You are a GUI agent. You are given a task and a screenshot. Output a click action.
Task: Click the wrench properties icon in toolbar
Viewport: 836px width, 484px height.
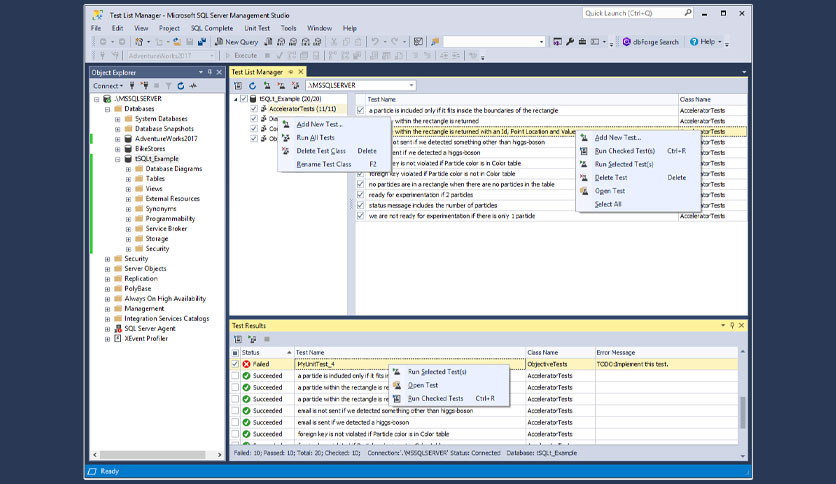pos(570,42)
